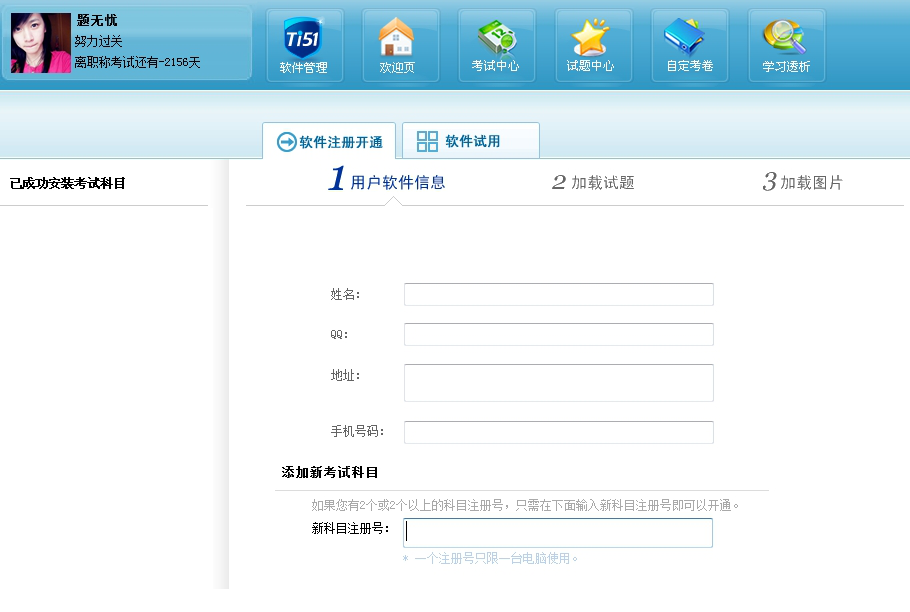910x612 pixels.
Task: Click the username 题无忧 text
Action: pos(97,20)
